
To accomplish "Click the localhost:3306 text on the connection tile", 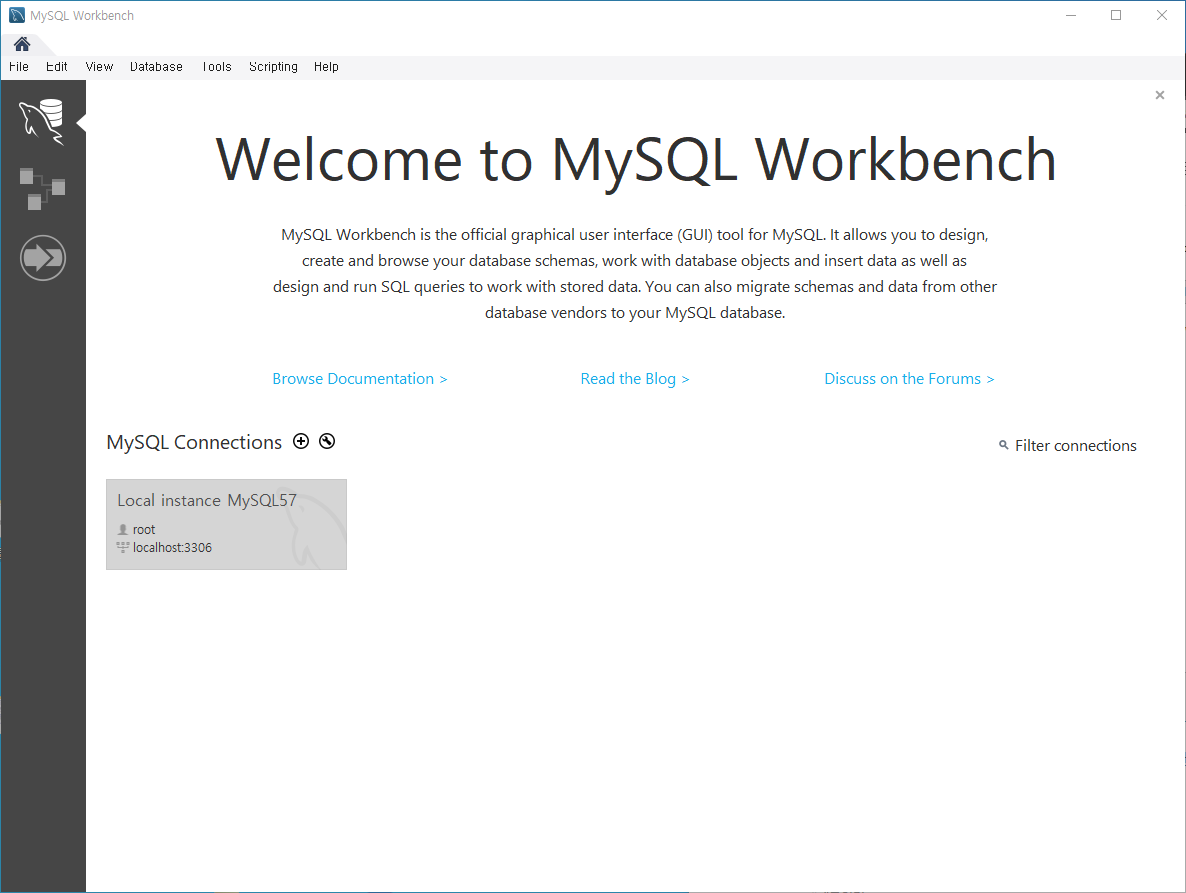I will (x=172, y=547).
